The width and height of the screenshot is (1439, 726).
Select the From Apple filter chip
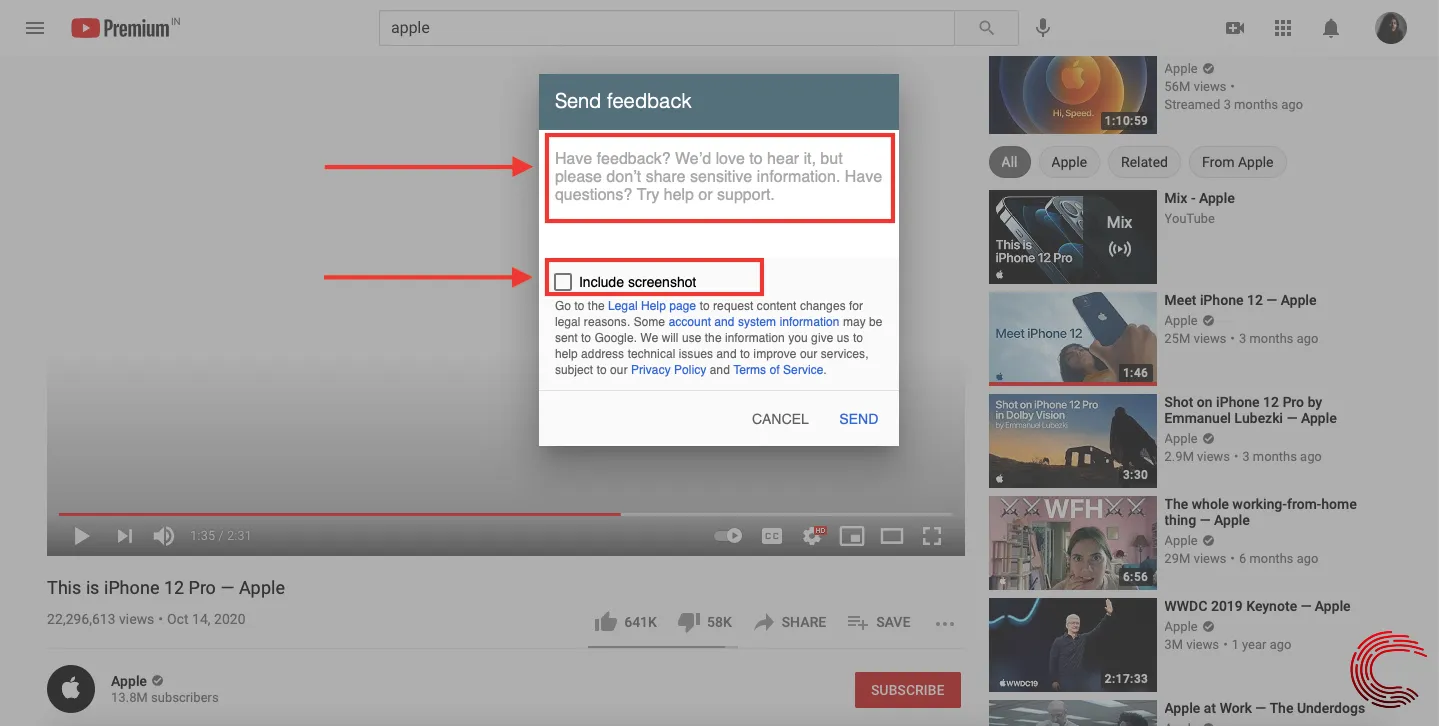(1238, 162)
